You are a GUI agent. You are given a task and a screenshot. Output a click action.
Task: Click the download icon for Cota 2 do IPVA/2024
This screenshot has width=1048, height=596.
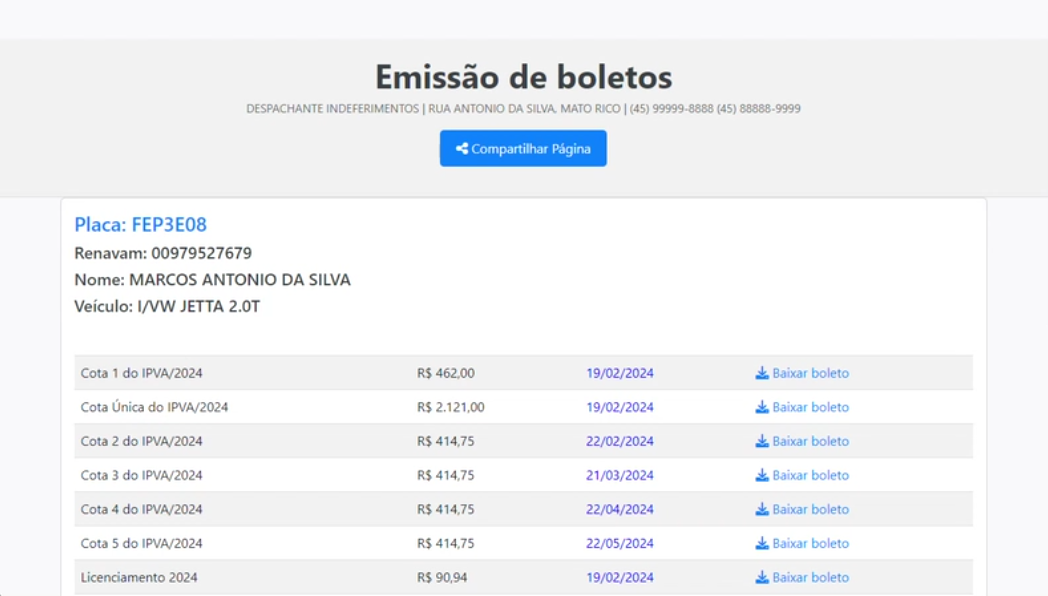761,440
